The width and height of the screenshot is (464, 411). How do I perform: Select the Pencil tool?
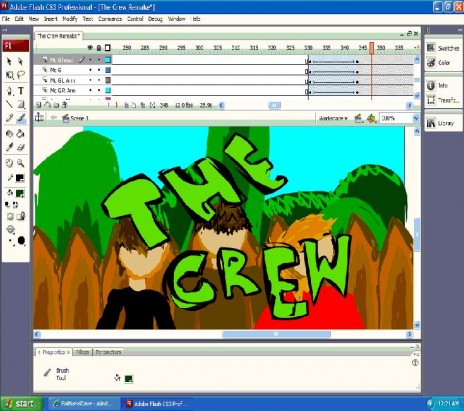click(x=9, y=118)
